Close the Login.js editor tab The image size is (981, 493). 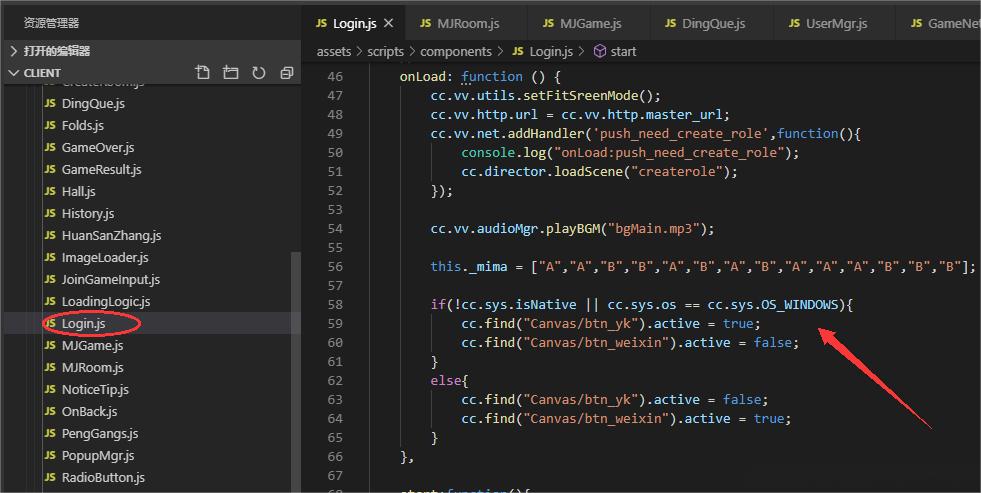389,23
